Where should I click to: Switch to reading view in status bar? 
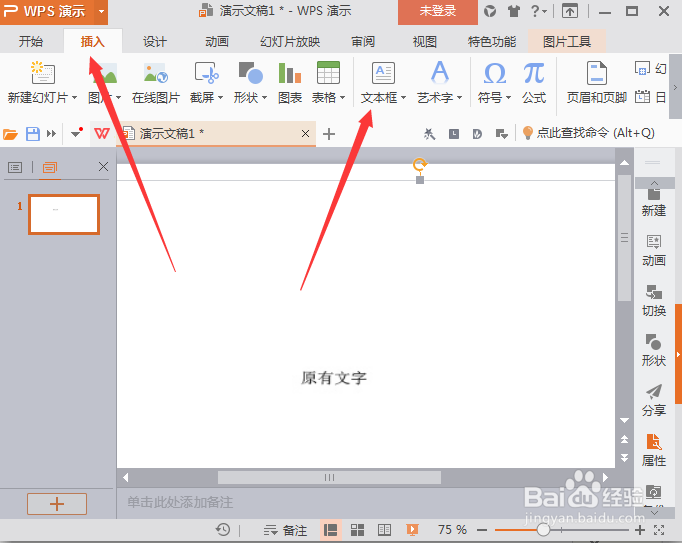(384, 530)
